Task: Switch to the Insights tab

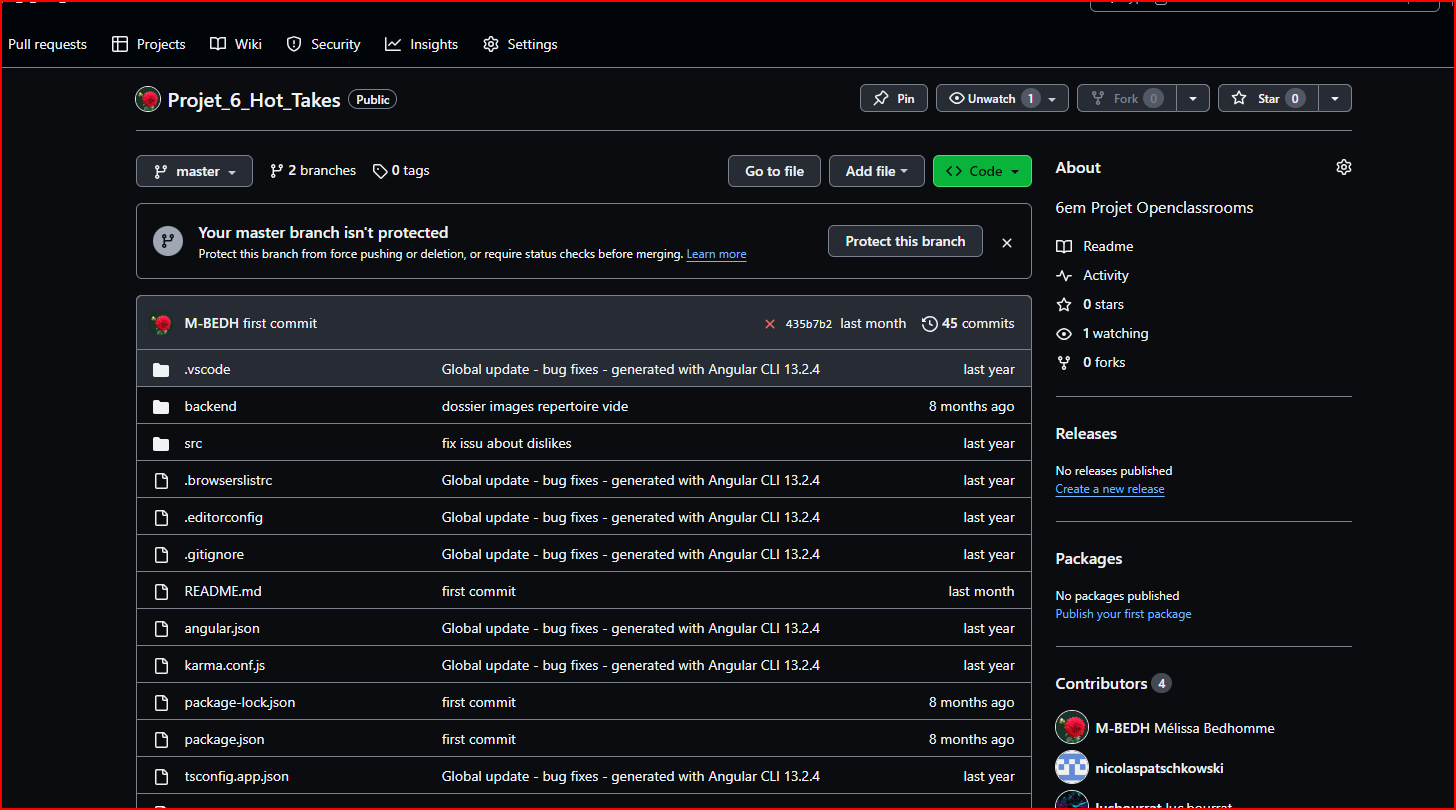Action: click(422, 44)
